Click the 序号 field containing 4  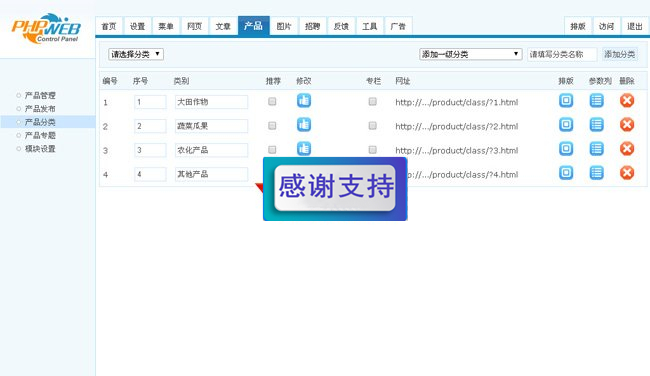pyautogui.click(x=150, y=174)
